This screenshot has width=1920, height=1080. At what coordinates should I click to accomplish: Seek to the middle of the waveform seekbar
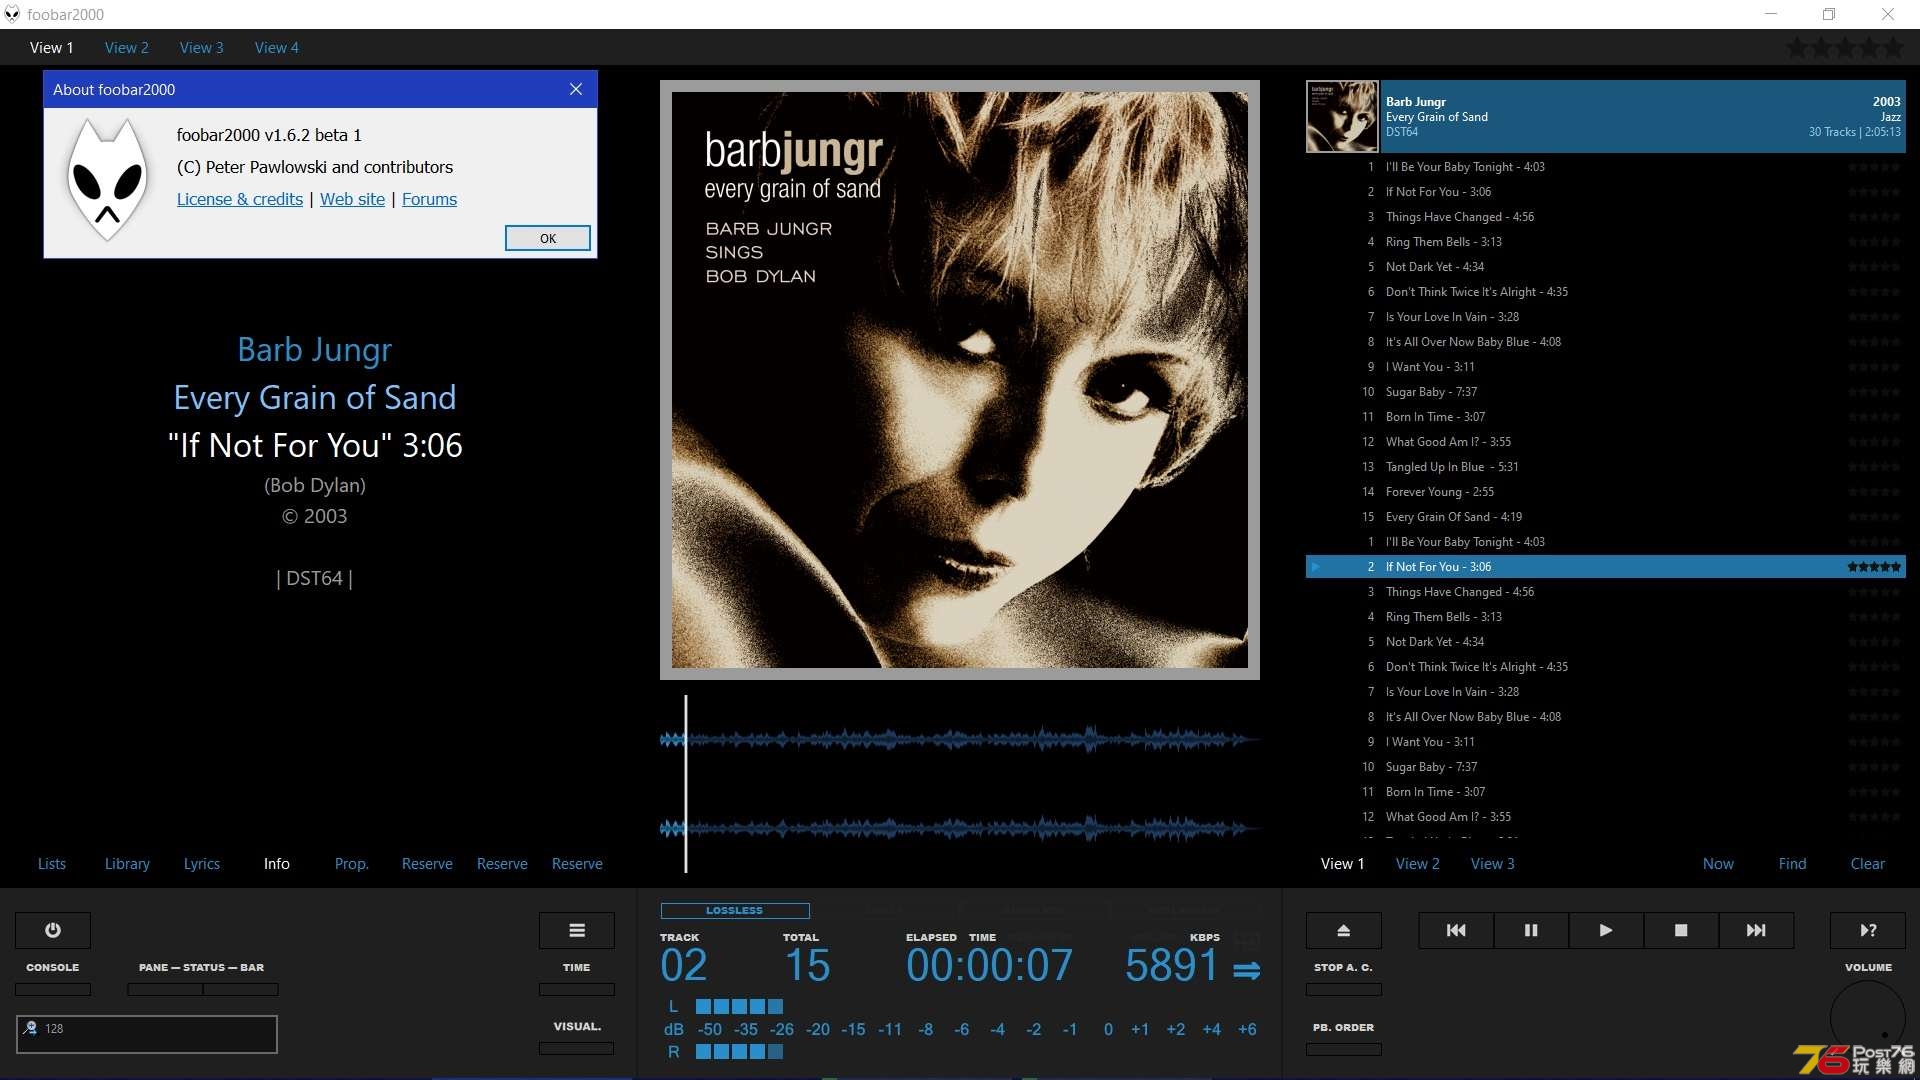click(960, 783)
